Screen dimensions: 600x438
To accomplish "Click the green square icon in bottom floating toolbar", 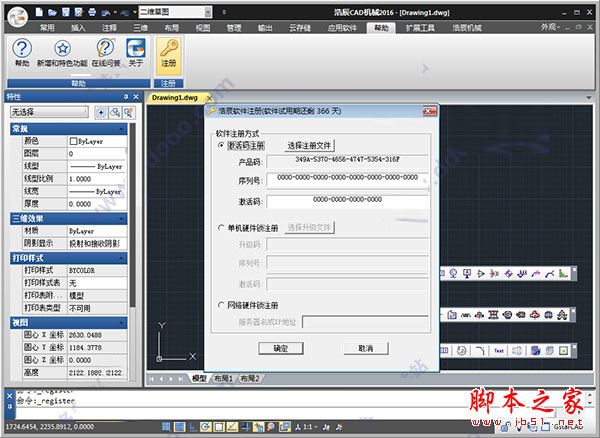I will pyautogui.click(x=563, y=350).
